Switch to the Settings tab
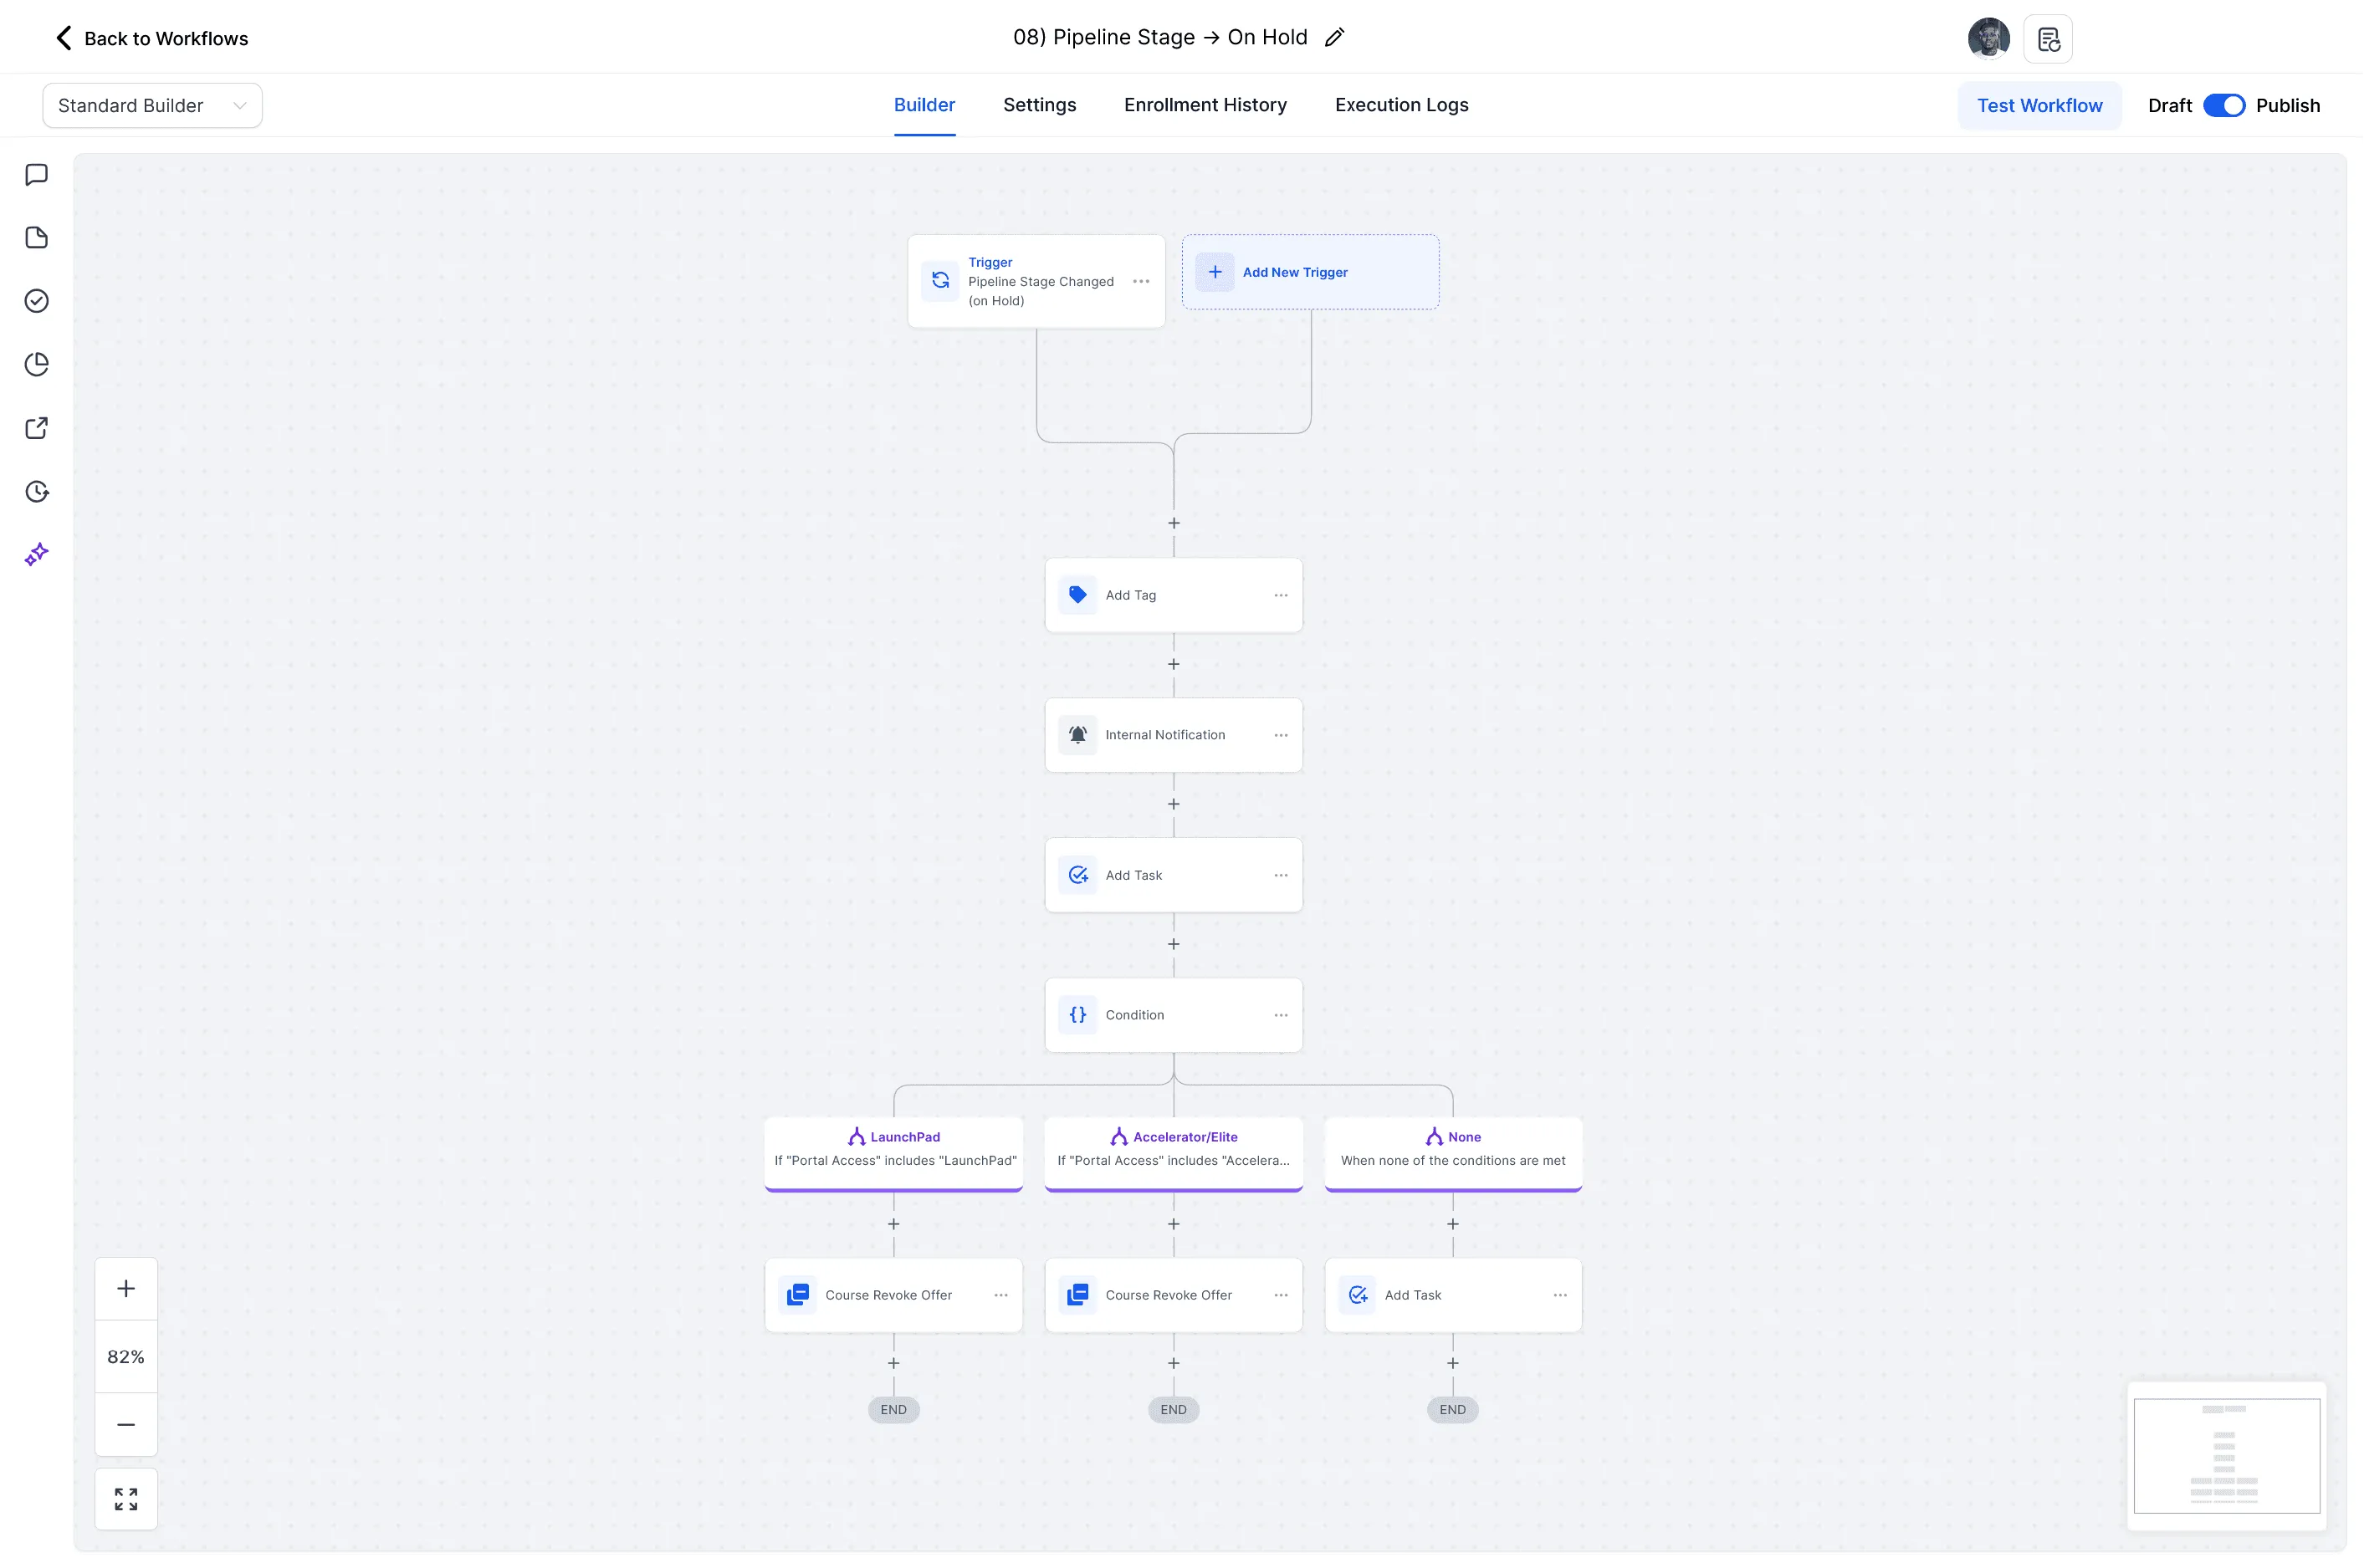Image resolution: width=2364 pixels, height=1568 pixels. pyautogui.click(x=1039, y=105)
